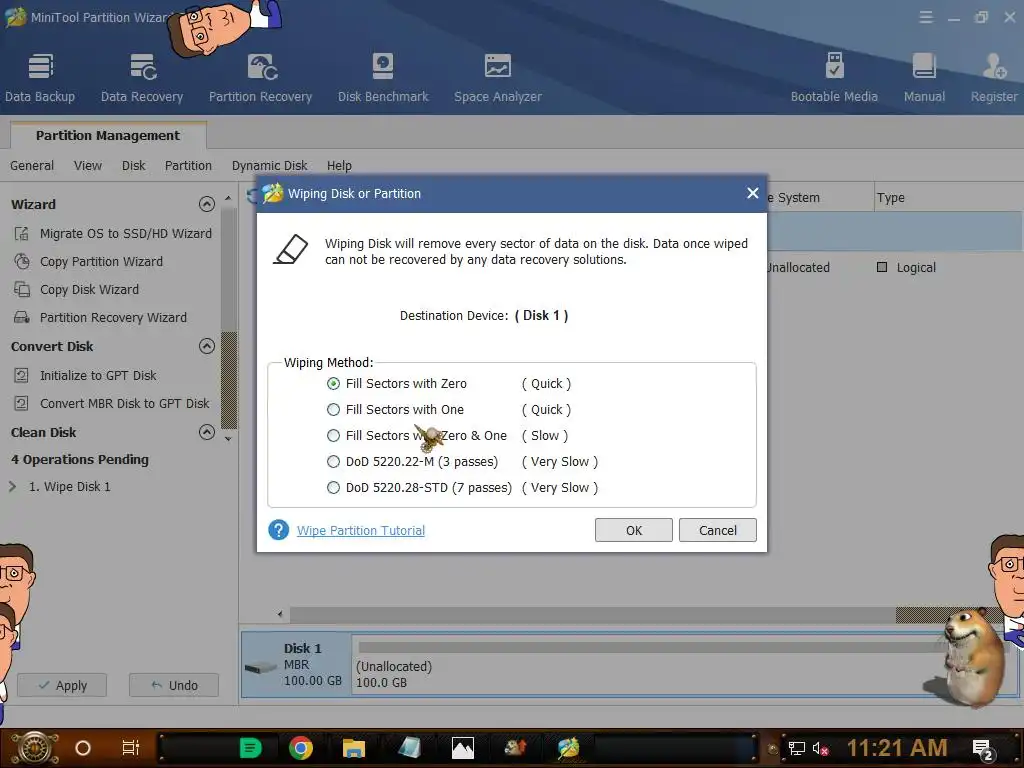Click the Copy Disk Wizard icon

click(22, 289)
